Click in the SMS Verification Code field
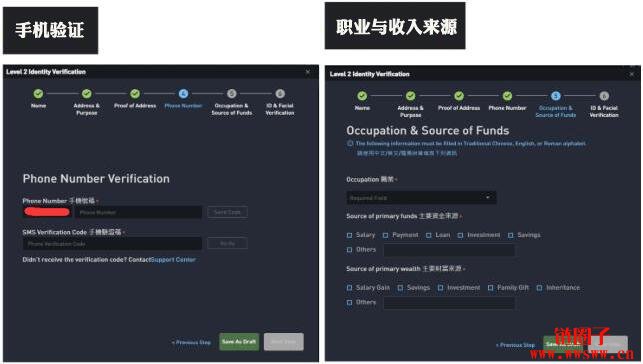The image size is (643, 364). click(x=113, y=243)
